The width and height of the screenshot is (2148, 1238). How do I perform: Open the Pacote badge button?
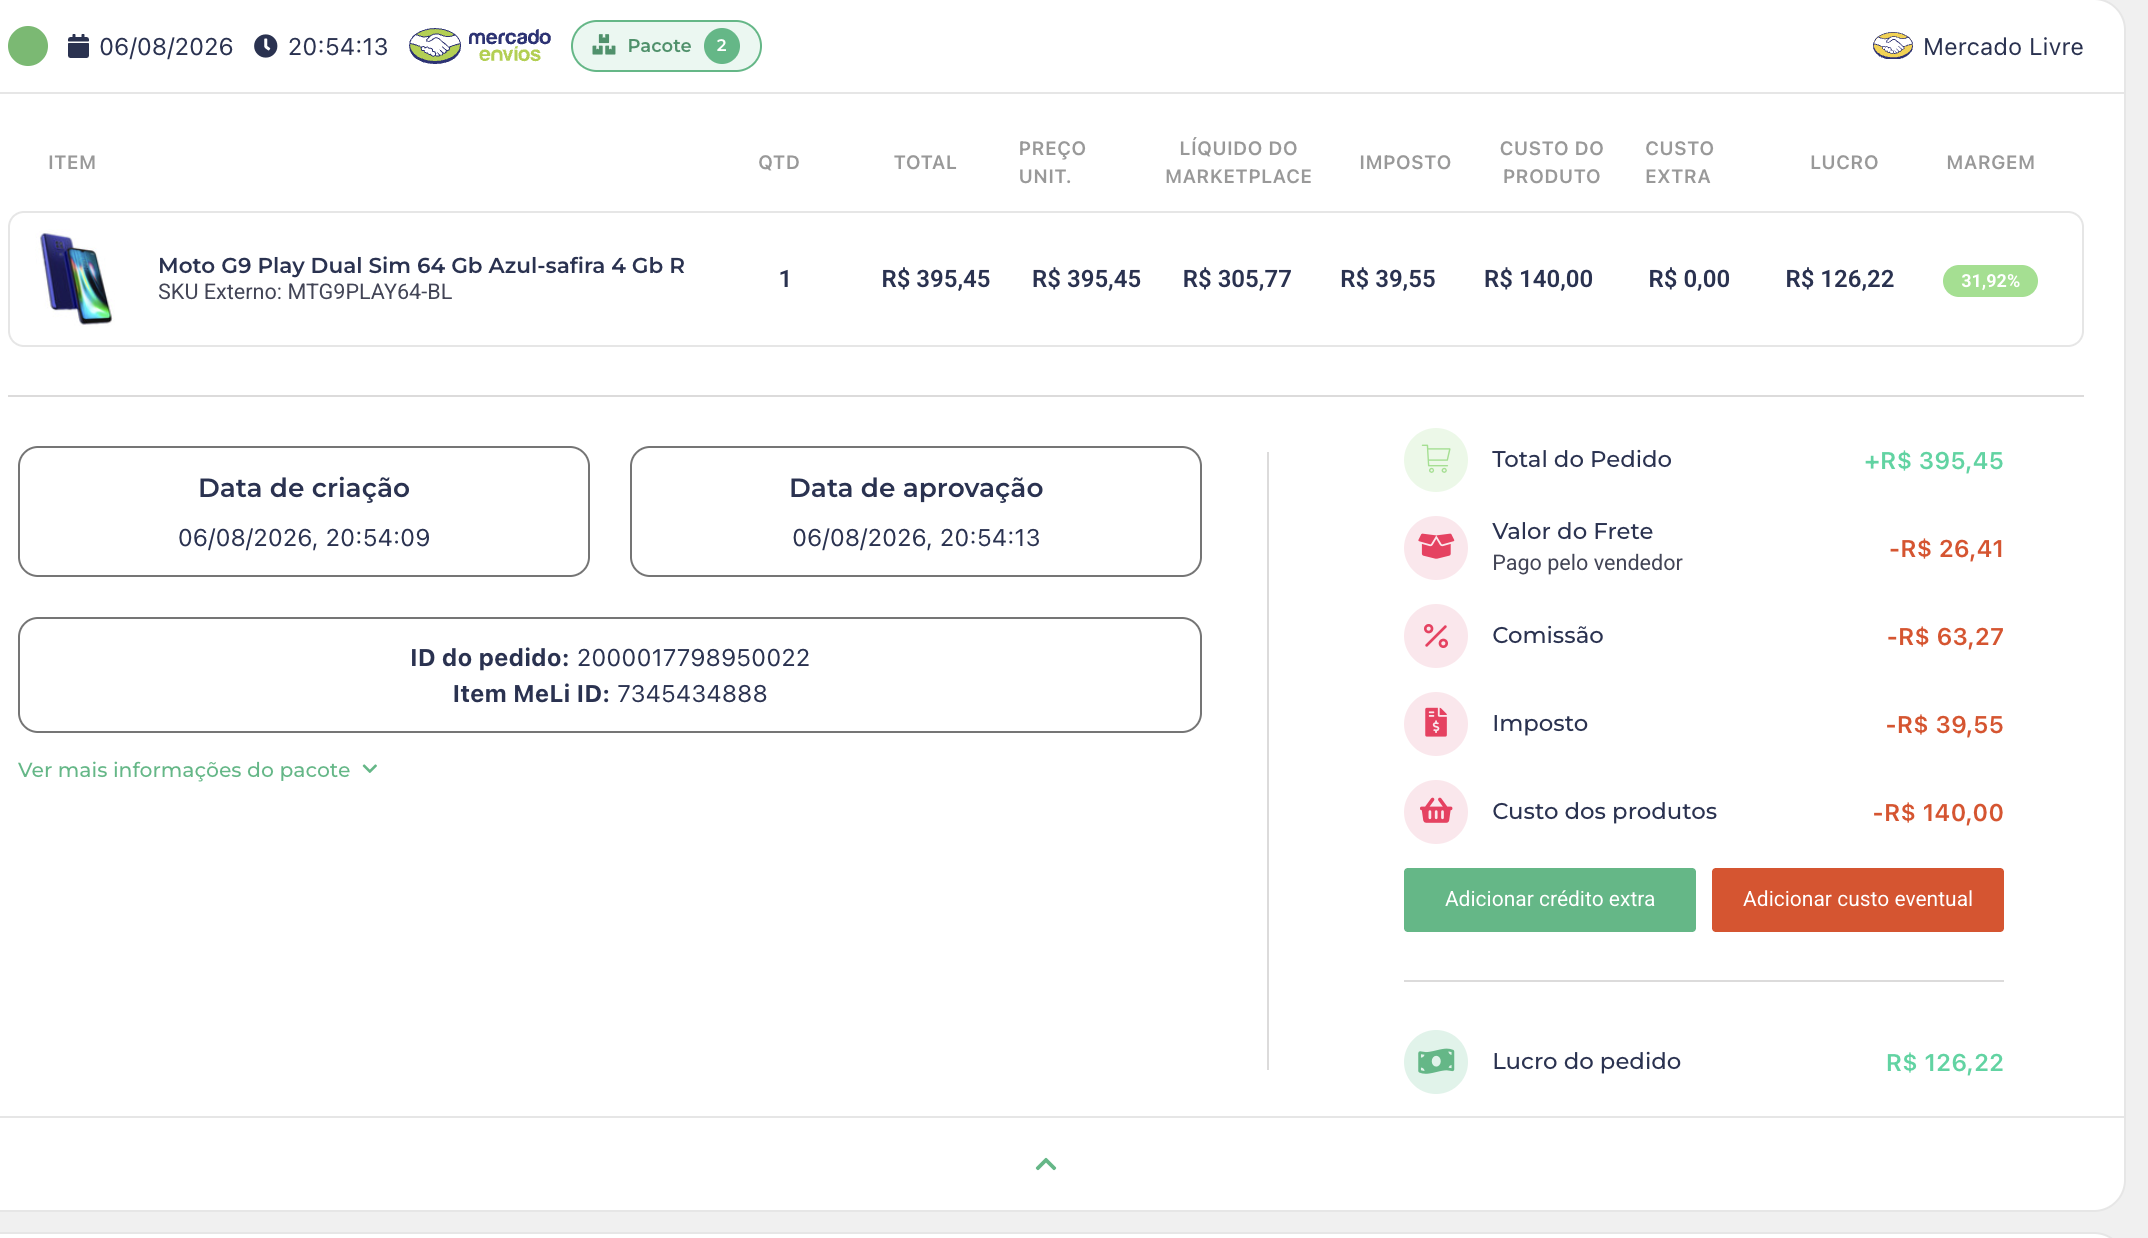tap(666, 46)
